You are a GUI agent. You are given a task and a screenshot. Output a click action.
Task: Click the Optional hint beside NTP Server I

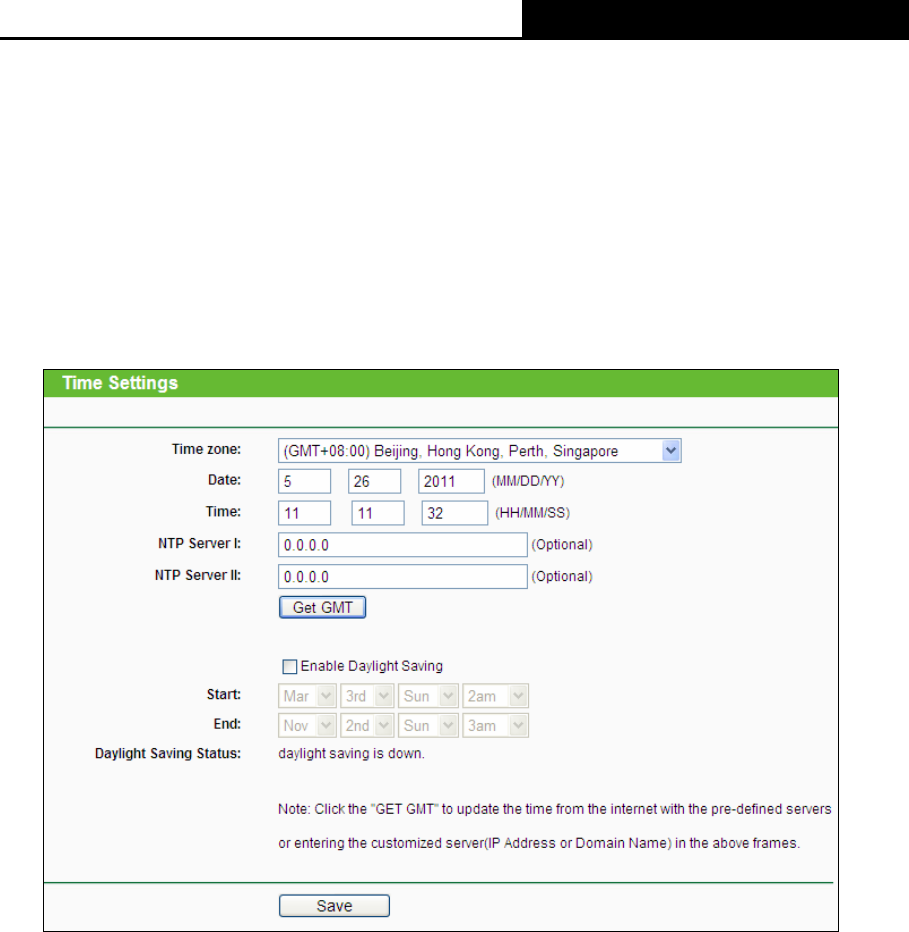click(562, 544)
